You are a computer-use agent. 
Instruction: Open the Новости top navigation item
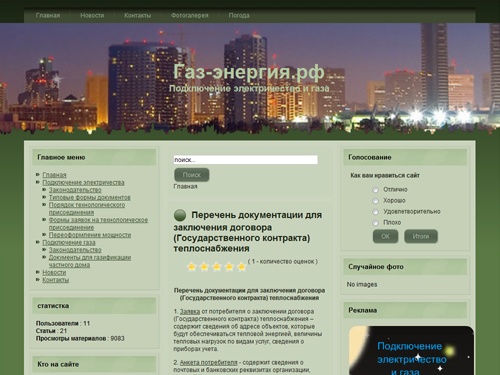(92, 15)
